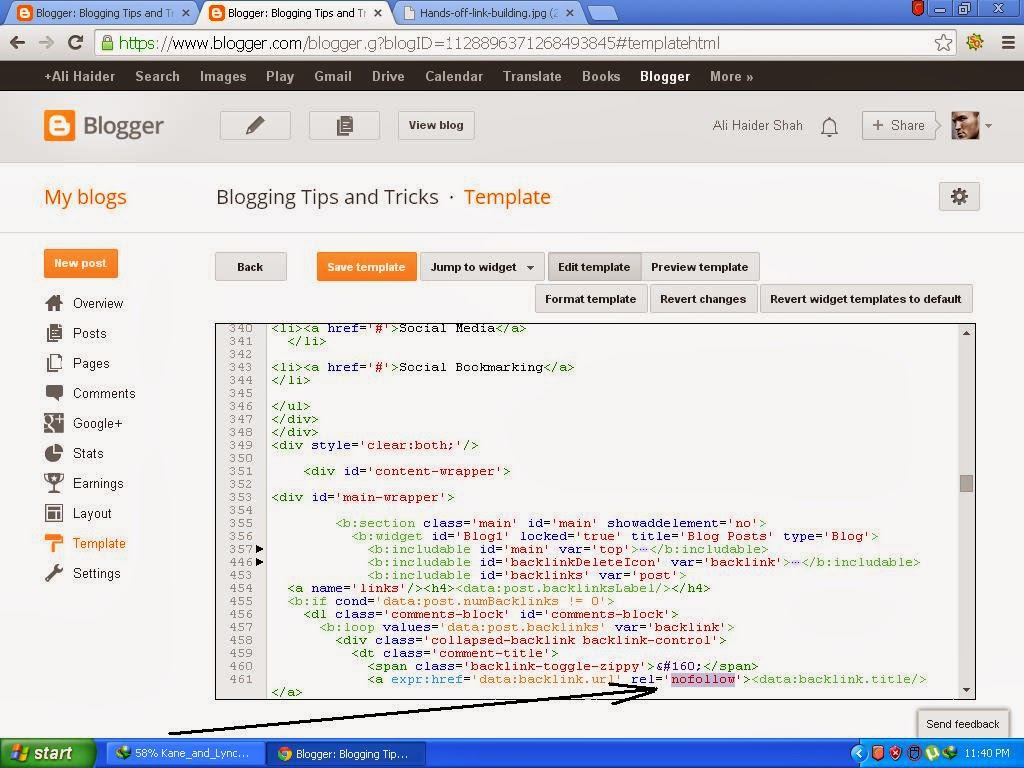Viewport: 1024px width, 768px height.
Task: Switch to Edit template
Action: 594,266
